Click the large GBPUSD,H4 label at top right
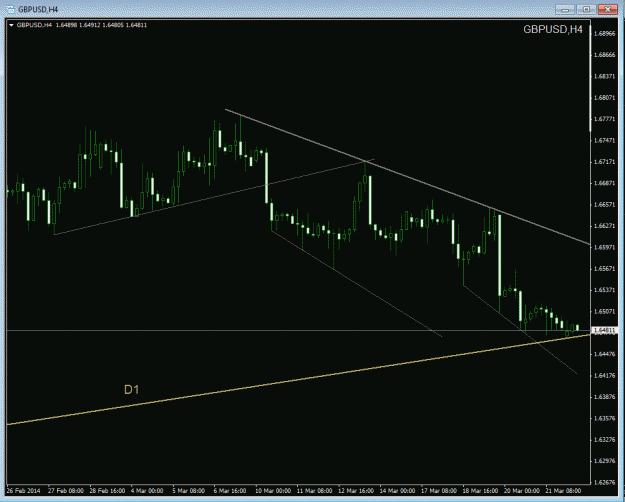Image resolution: width=625 pixels, height=502 pixels. 552,30
